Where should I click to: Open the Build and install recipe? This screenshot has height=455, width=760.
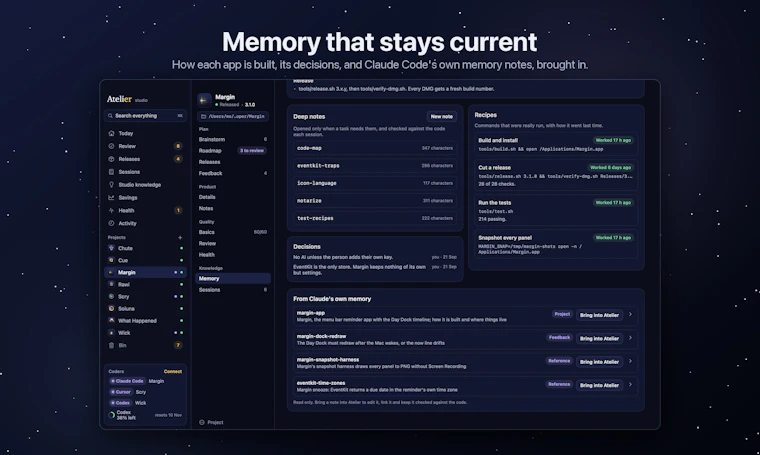(x=556, y=144)
